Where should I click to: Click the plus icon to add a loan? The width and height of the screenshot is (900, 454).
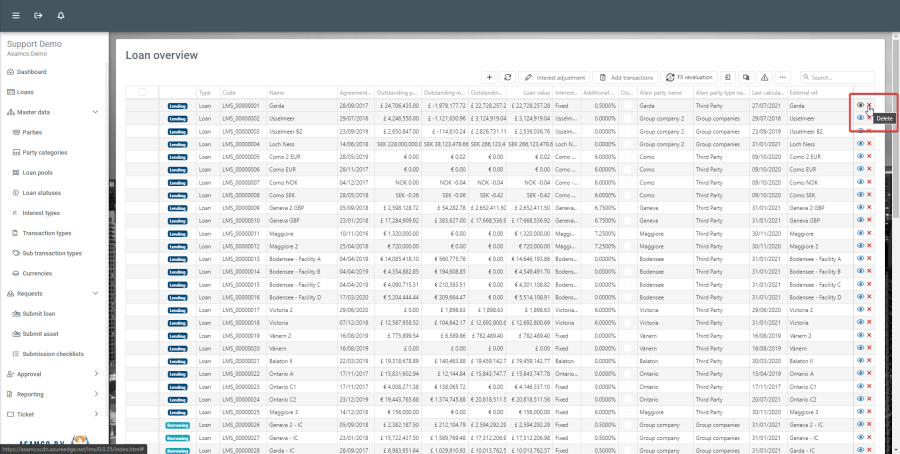[x=489, y=77]
